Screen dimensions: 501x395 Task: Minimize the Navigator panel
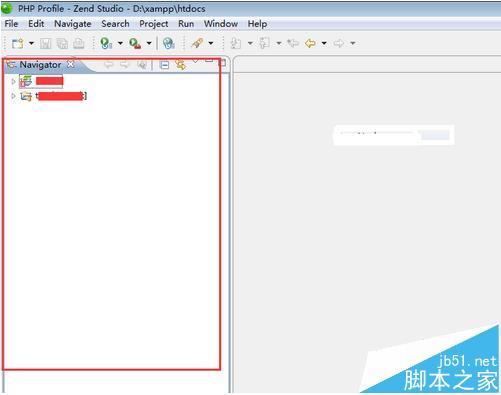[209, 61]
